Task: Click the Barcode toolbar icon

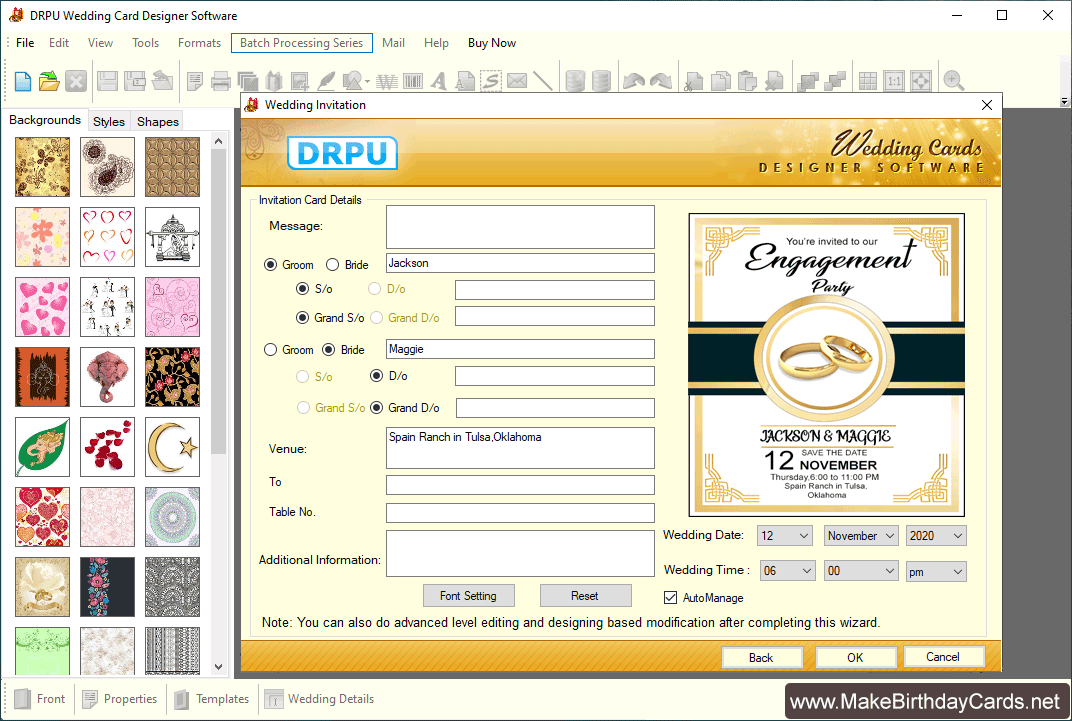Action: (x=413, y=81)
